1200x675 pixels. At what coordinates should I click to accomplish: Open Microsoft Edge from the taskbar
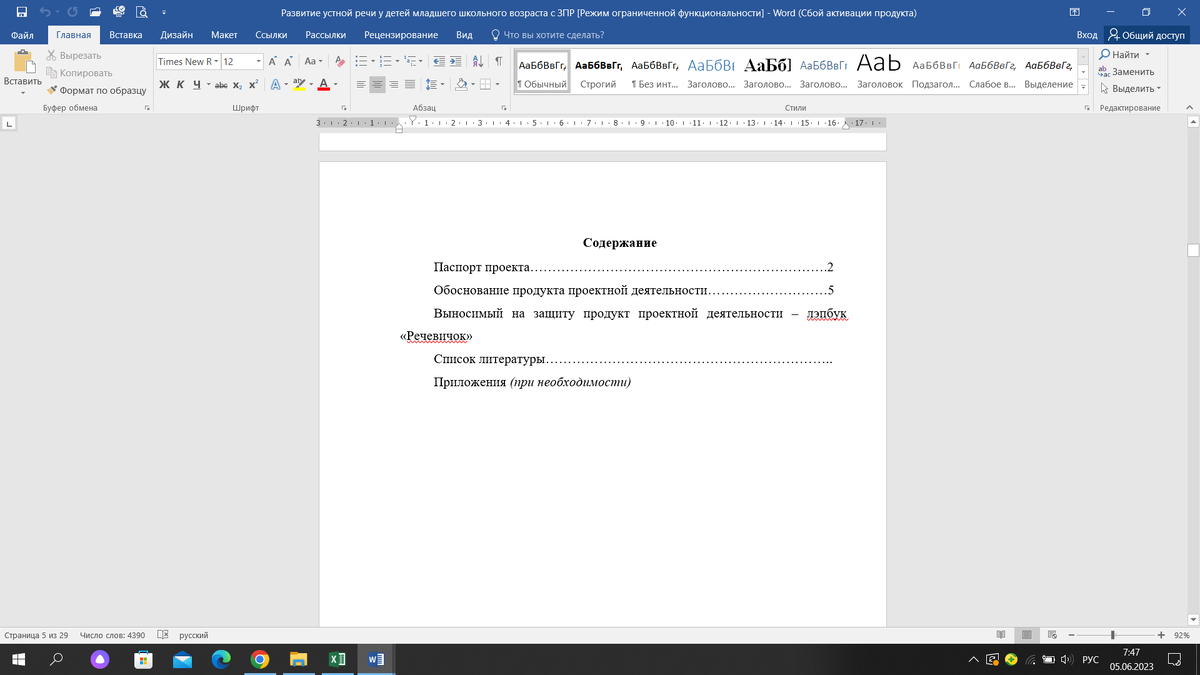point(220,659)
